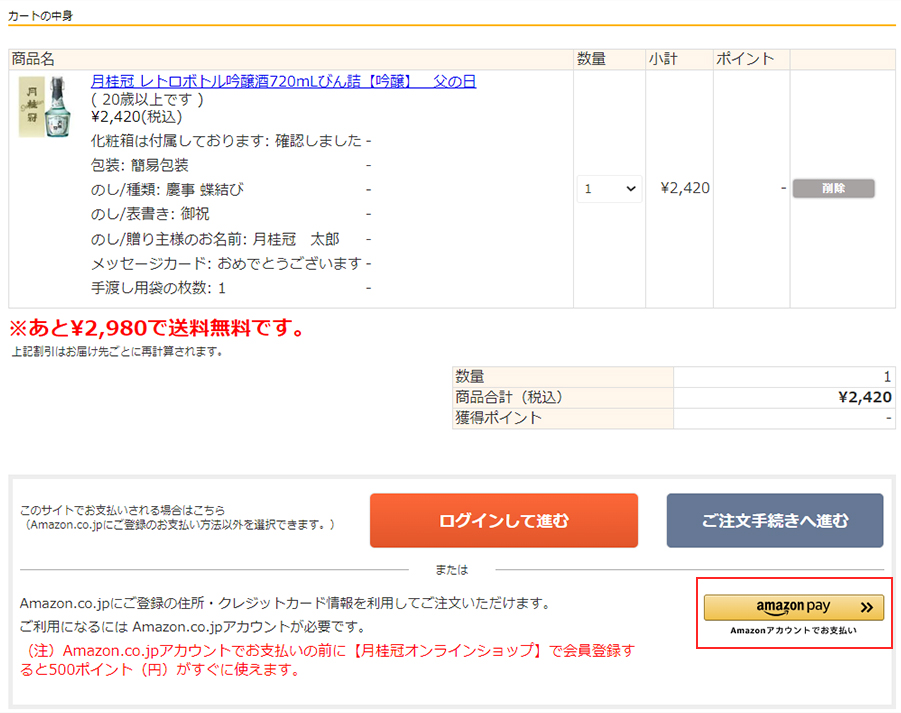The height and width of the screenshot is (713, 901).
Task: Click the カートの中身 section heading
Action: [40, 16]
